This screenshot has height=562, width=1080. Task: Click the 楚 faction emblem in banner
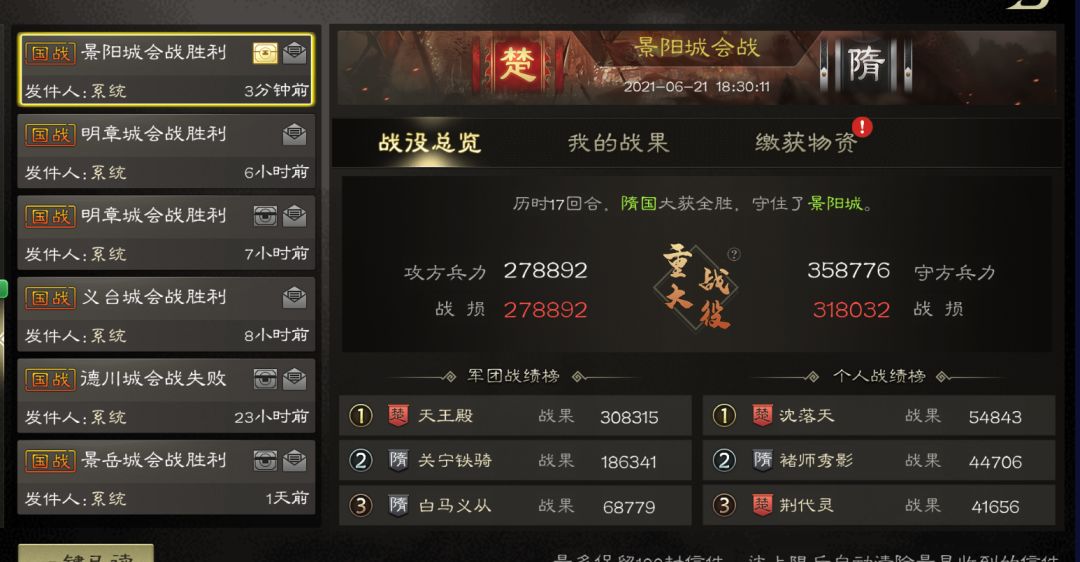[x=518, y=65]
